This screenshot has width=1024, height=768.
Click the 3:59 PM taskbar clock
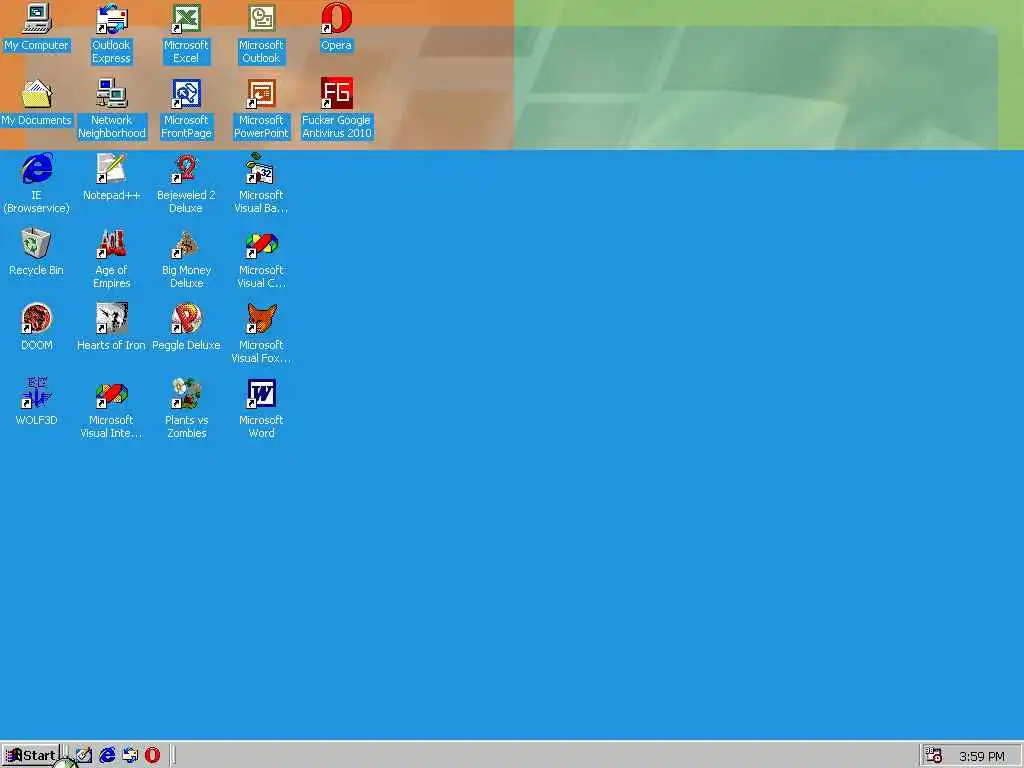click(x=981, y=757)
